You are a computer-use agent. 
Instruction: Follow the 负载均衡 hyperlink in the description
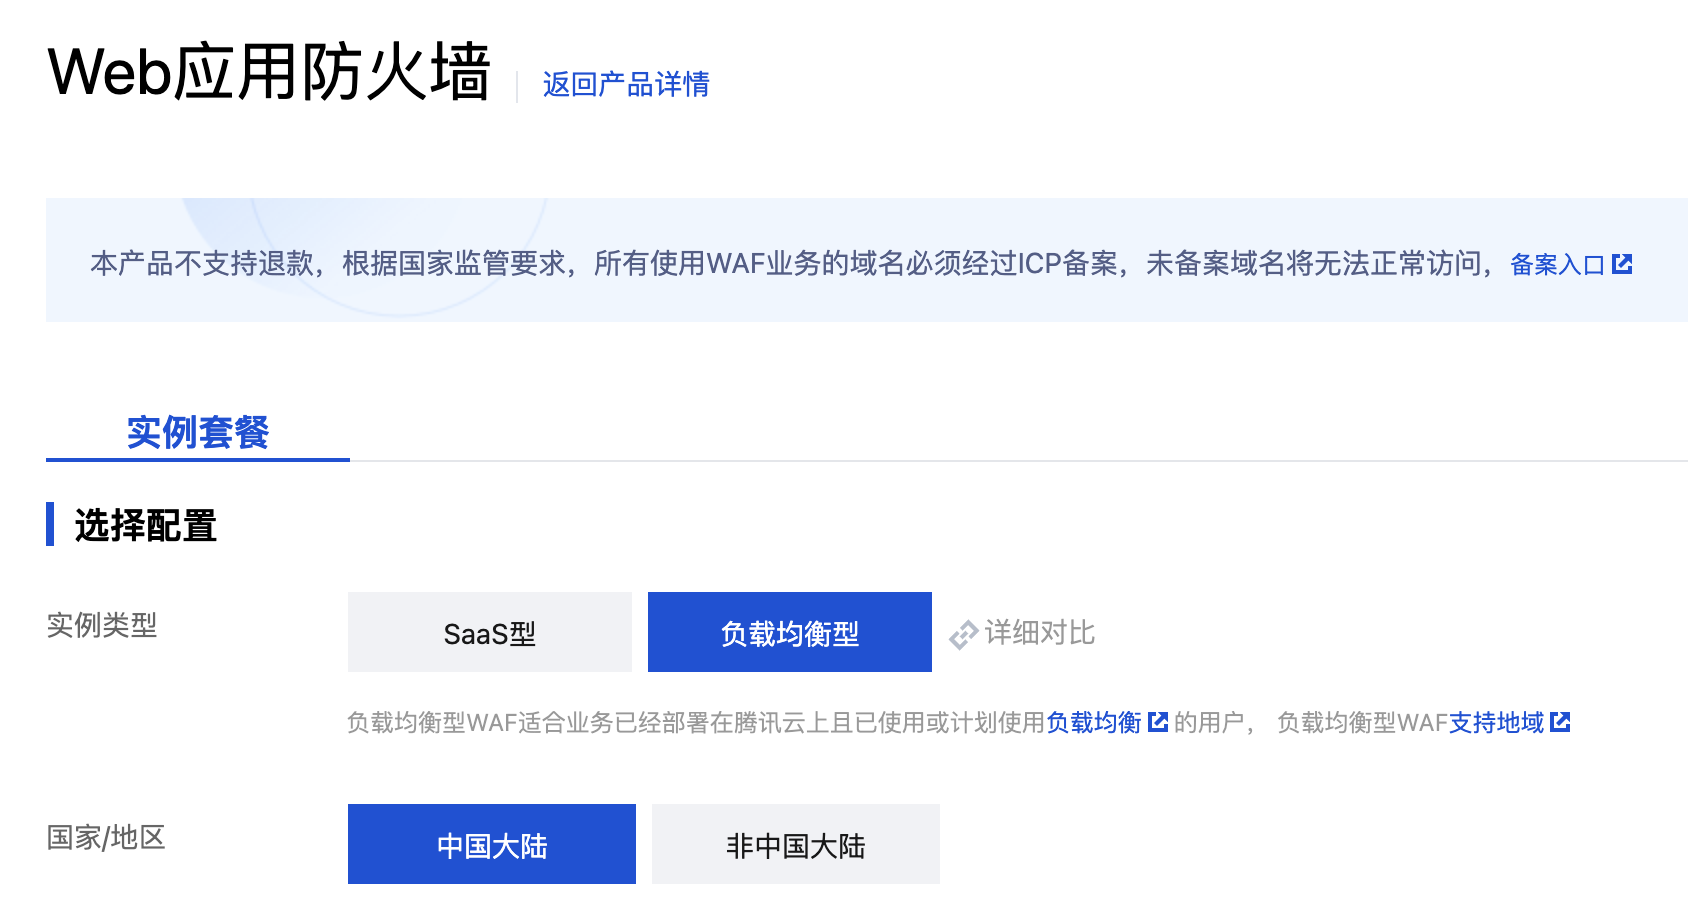point(1094,722)
